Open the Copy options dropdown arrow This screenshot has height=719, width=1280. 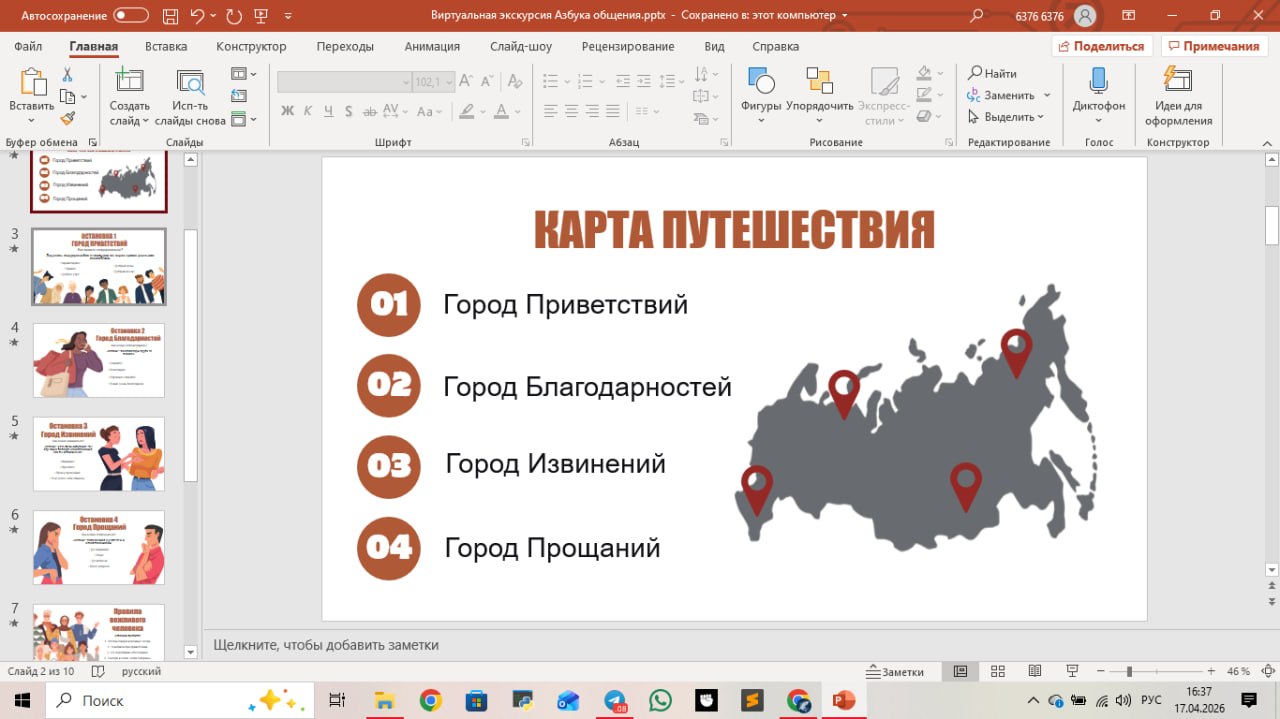tap(84, 97)
